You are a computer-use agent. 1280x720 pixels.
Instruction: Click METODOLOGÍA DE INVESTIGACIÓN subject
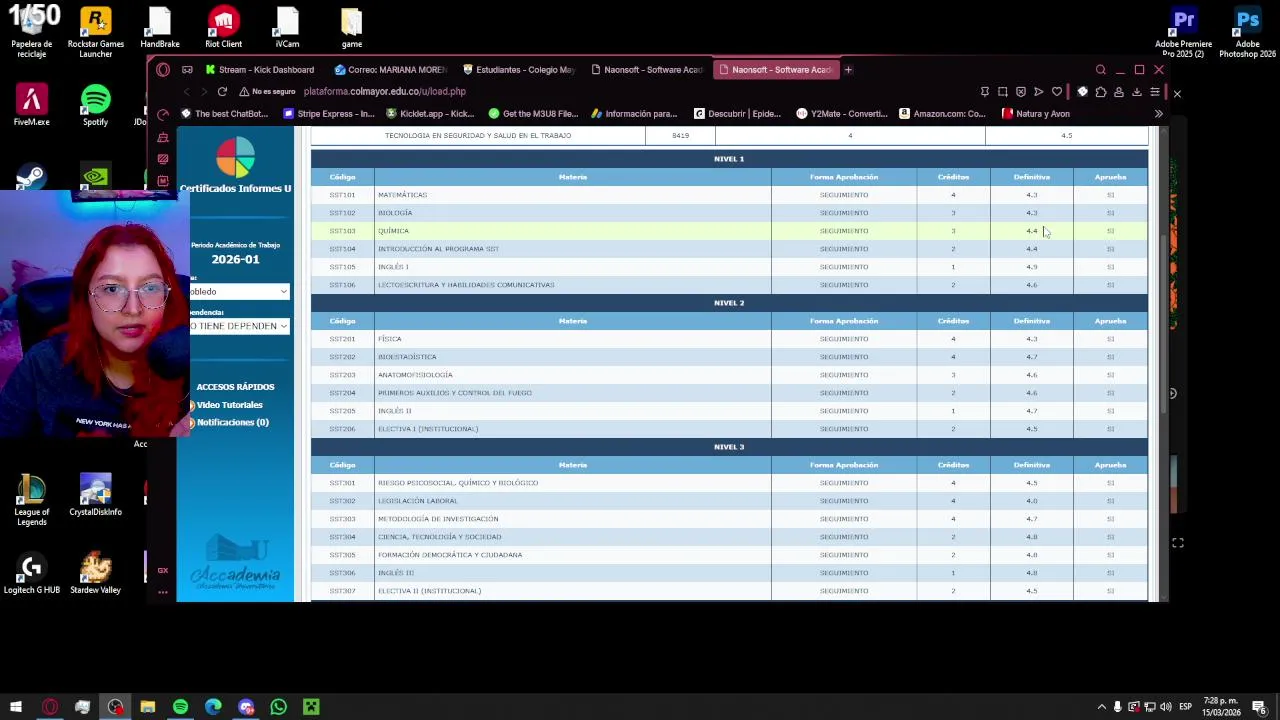(x=438, y=519)
